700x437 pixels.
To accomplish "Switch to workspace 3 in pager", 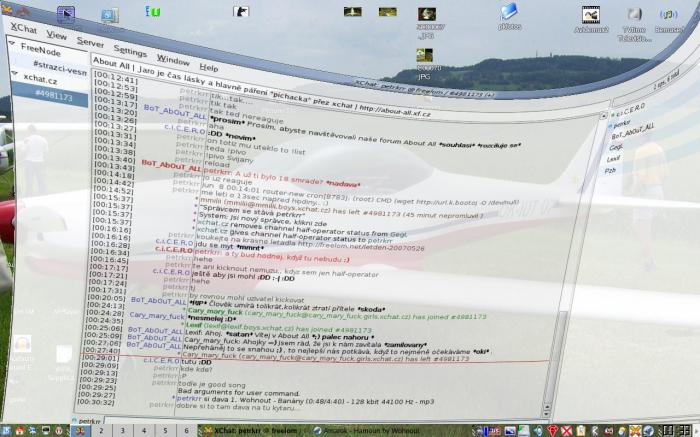I will tap(123, 431).
